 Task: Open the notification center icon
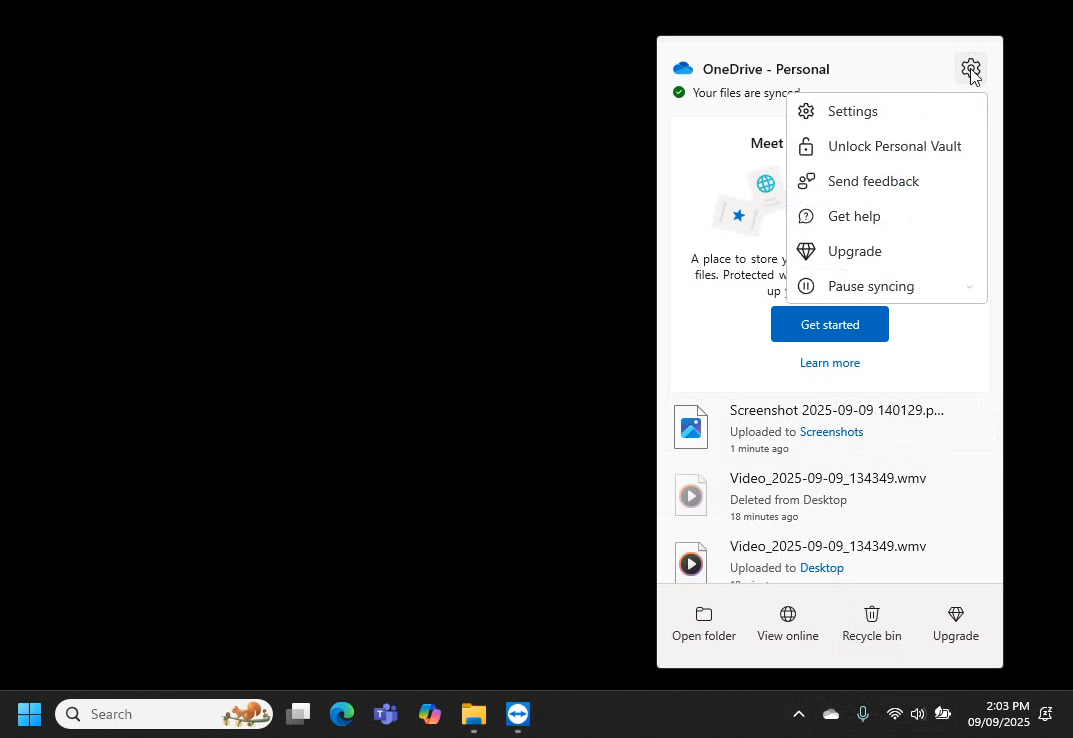click(x=1046, y=714)
